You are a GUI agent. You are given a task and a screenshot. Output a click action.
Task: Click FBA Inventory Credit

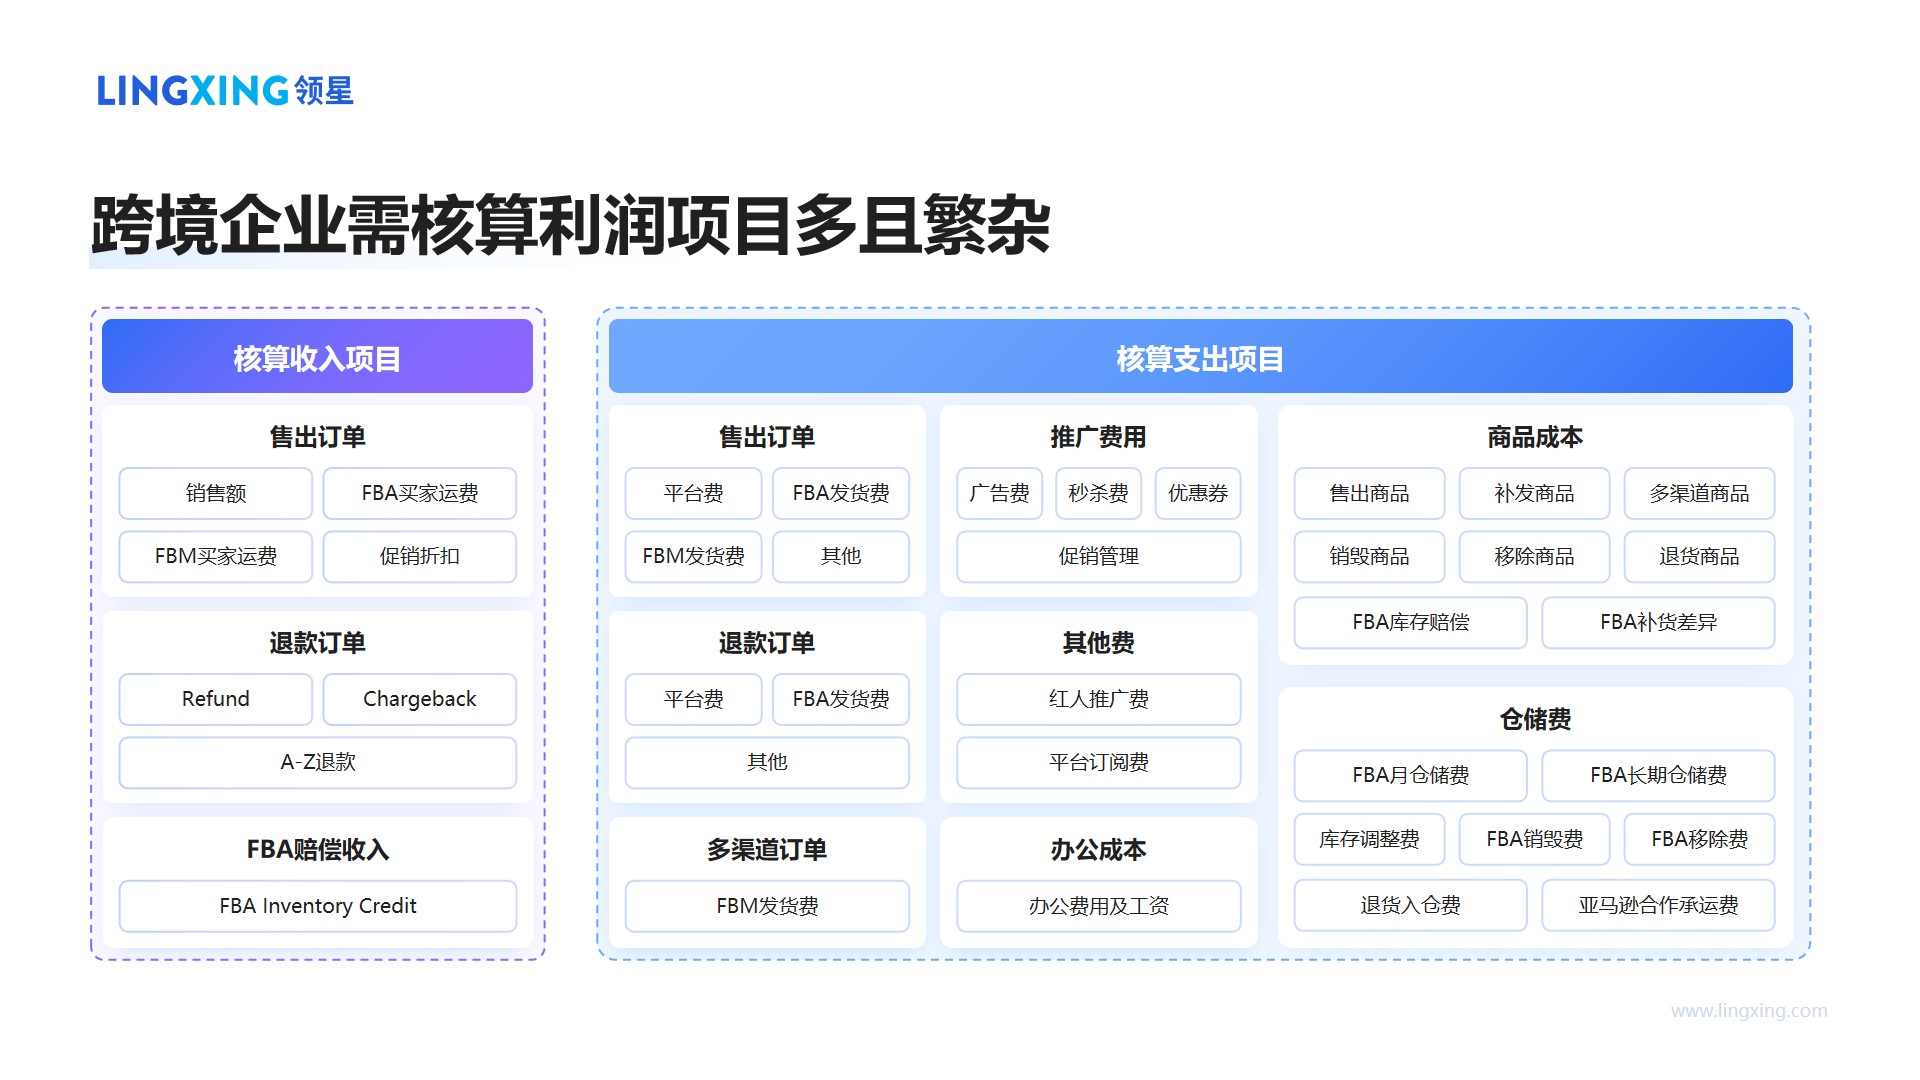[x=317, y=906]
